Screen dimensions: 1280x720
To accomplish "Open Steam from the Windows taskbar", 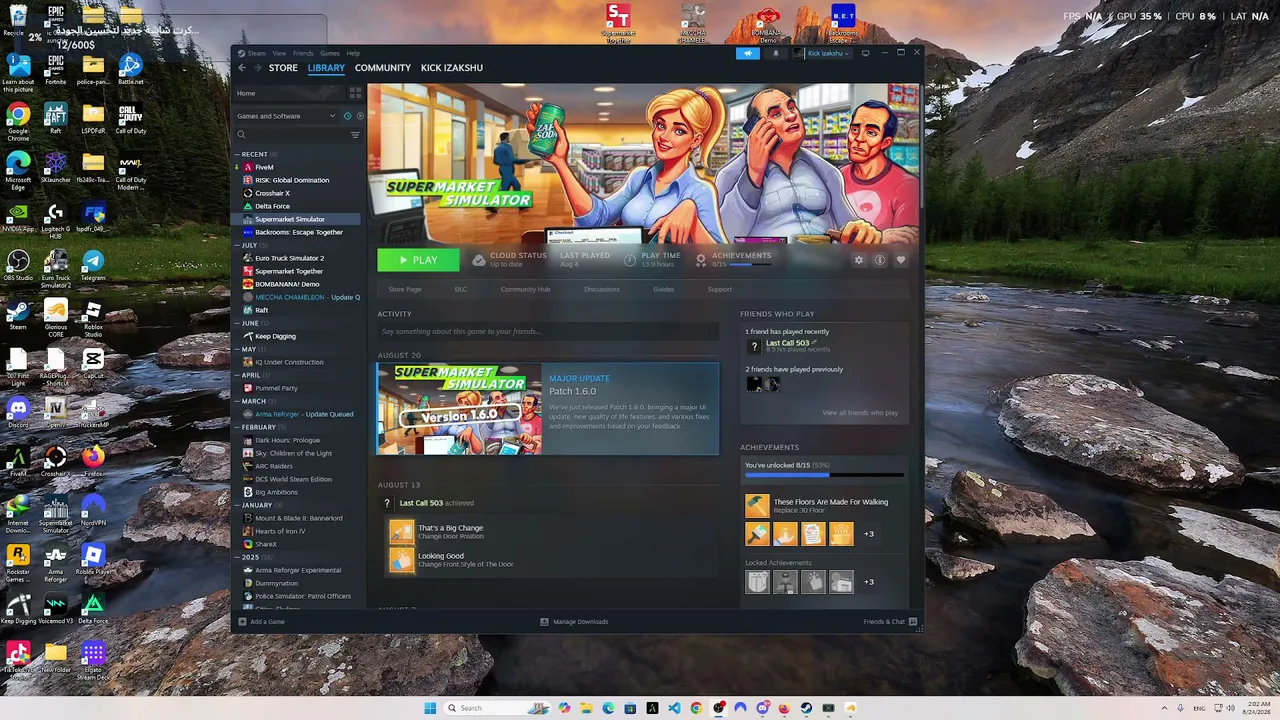I will coord(806,708).
